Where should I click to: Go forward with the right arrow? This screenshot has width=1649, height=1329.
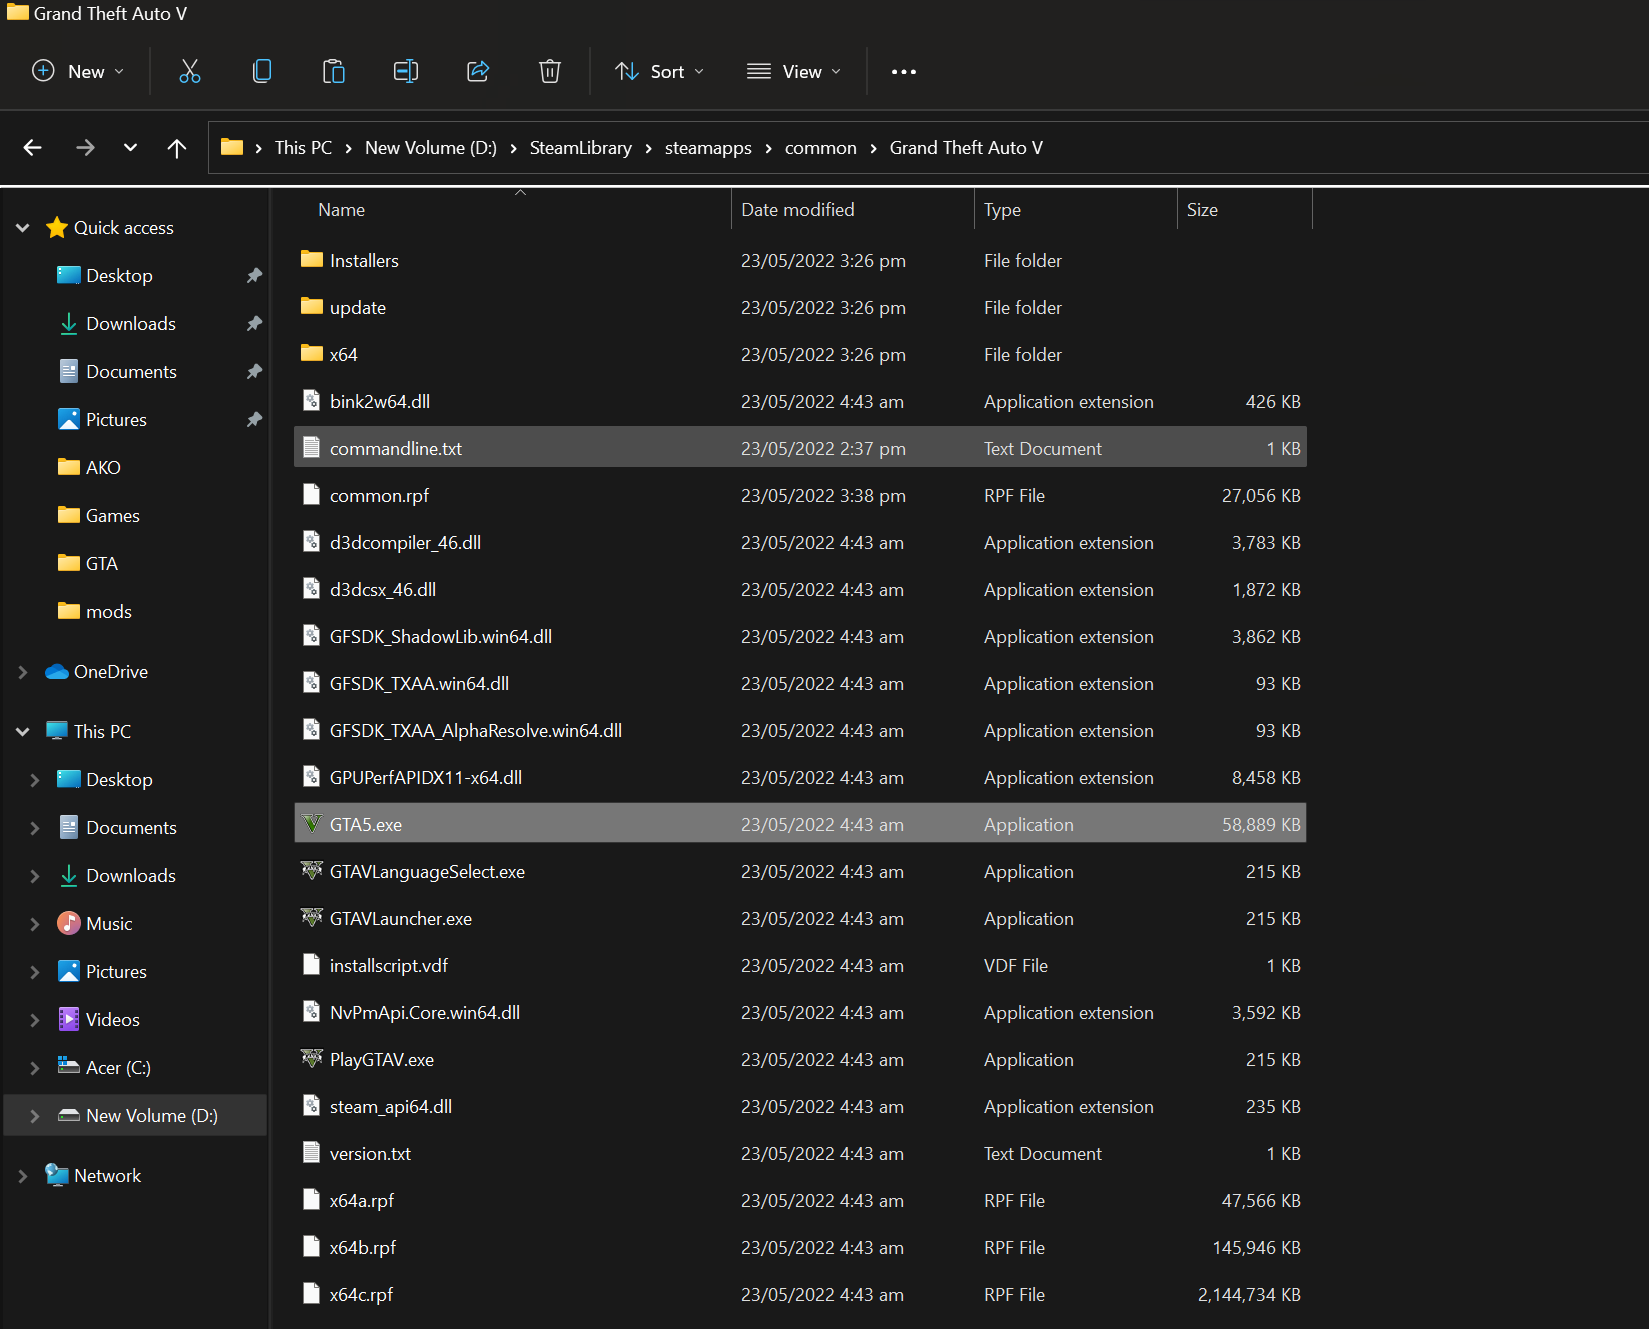(x=85, y=148)
